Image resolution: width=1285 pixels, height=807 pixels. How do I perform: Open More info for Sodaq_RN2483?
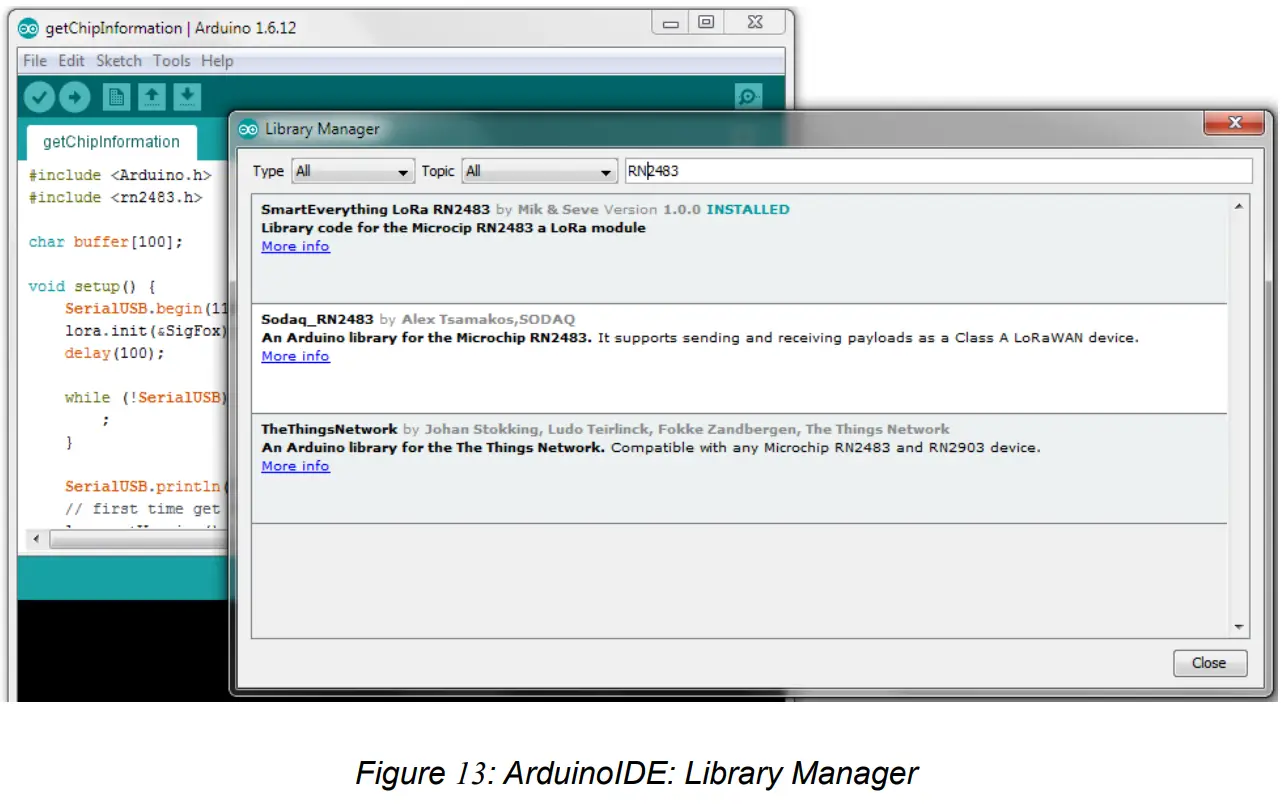pyautogui.click(x=295, y=357)
